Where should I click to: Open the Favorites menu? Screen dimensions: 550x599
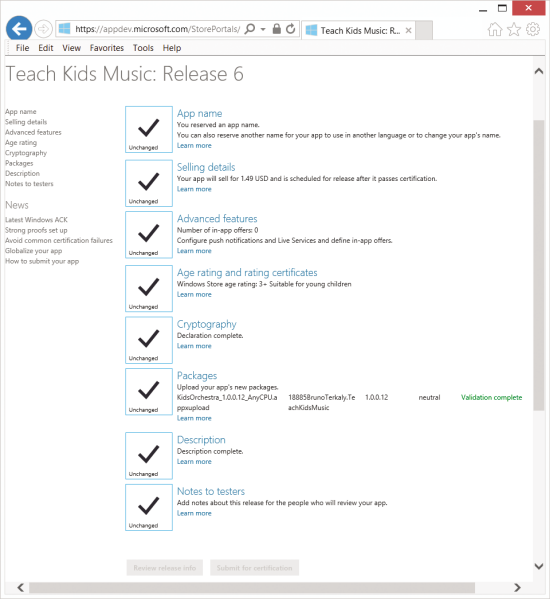coord(107,48)
